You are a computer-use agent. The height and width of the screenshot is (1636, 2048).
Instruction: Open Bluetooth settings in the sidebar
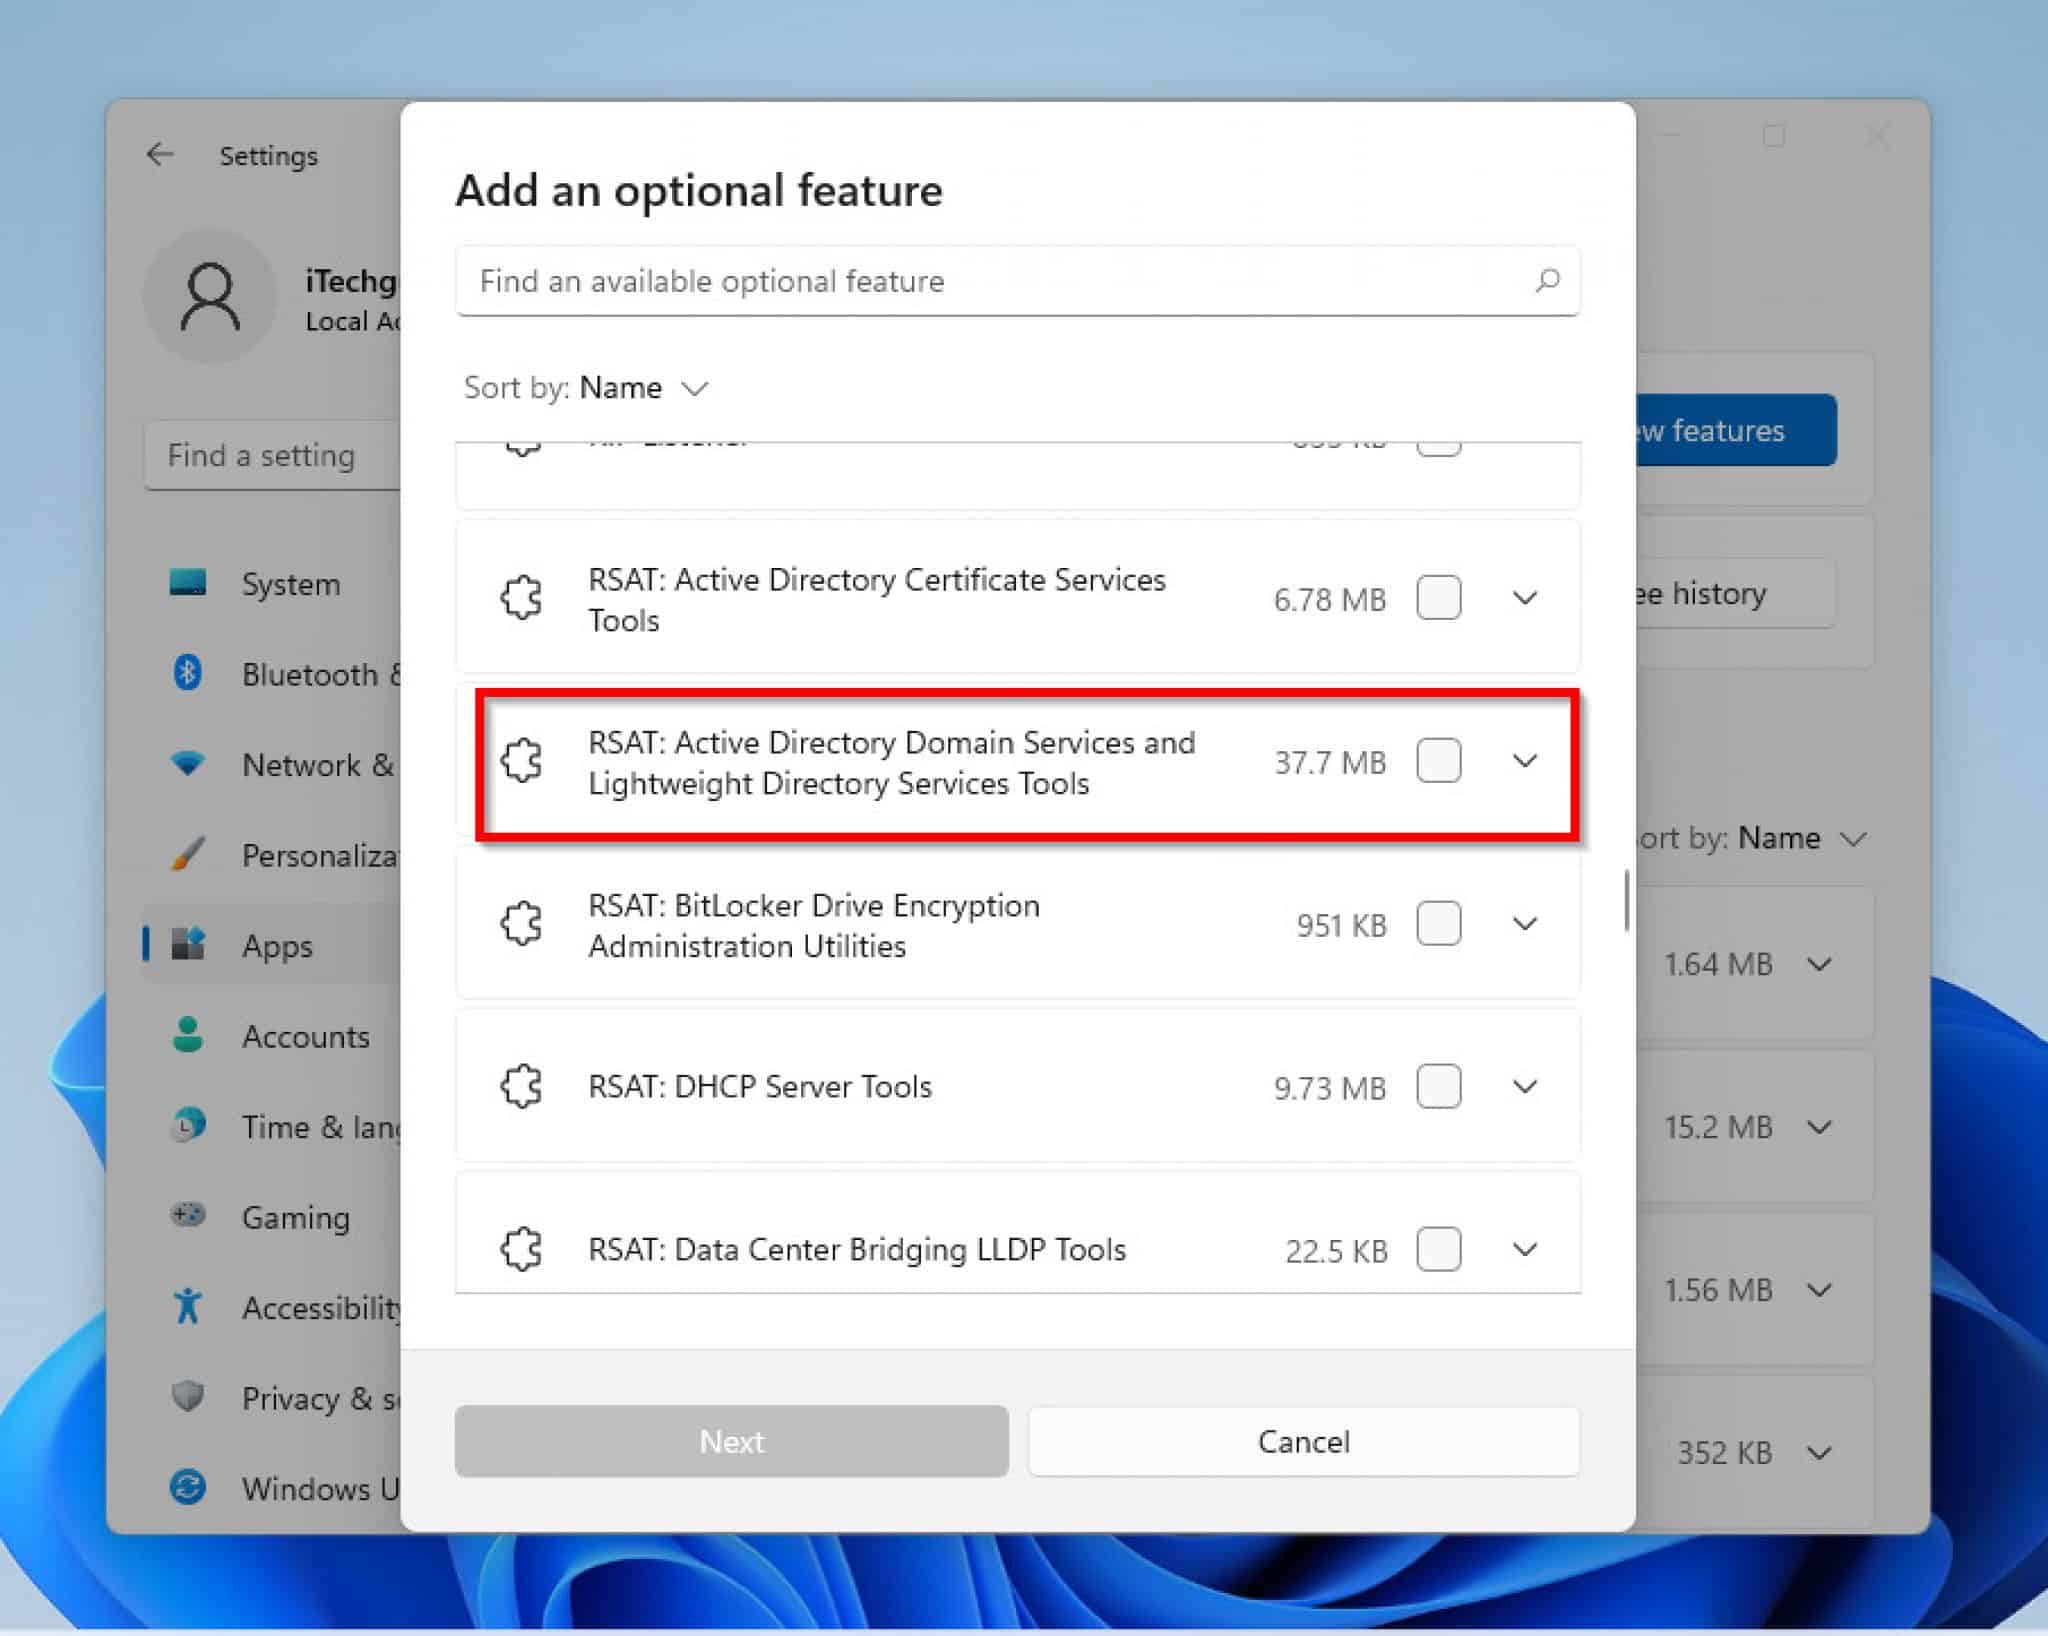tap(272, 674)
